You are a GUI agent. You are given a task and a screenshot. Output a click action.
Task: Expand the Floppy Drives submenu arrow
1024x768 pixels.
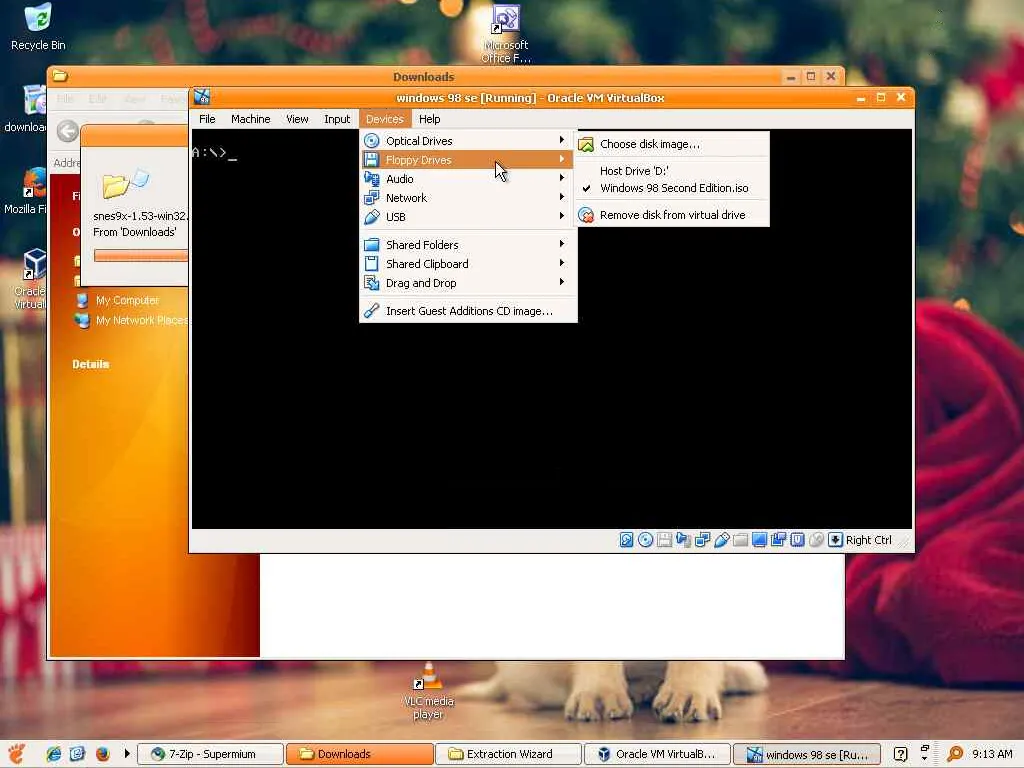[562, 159]
